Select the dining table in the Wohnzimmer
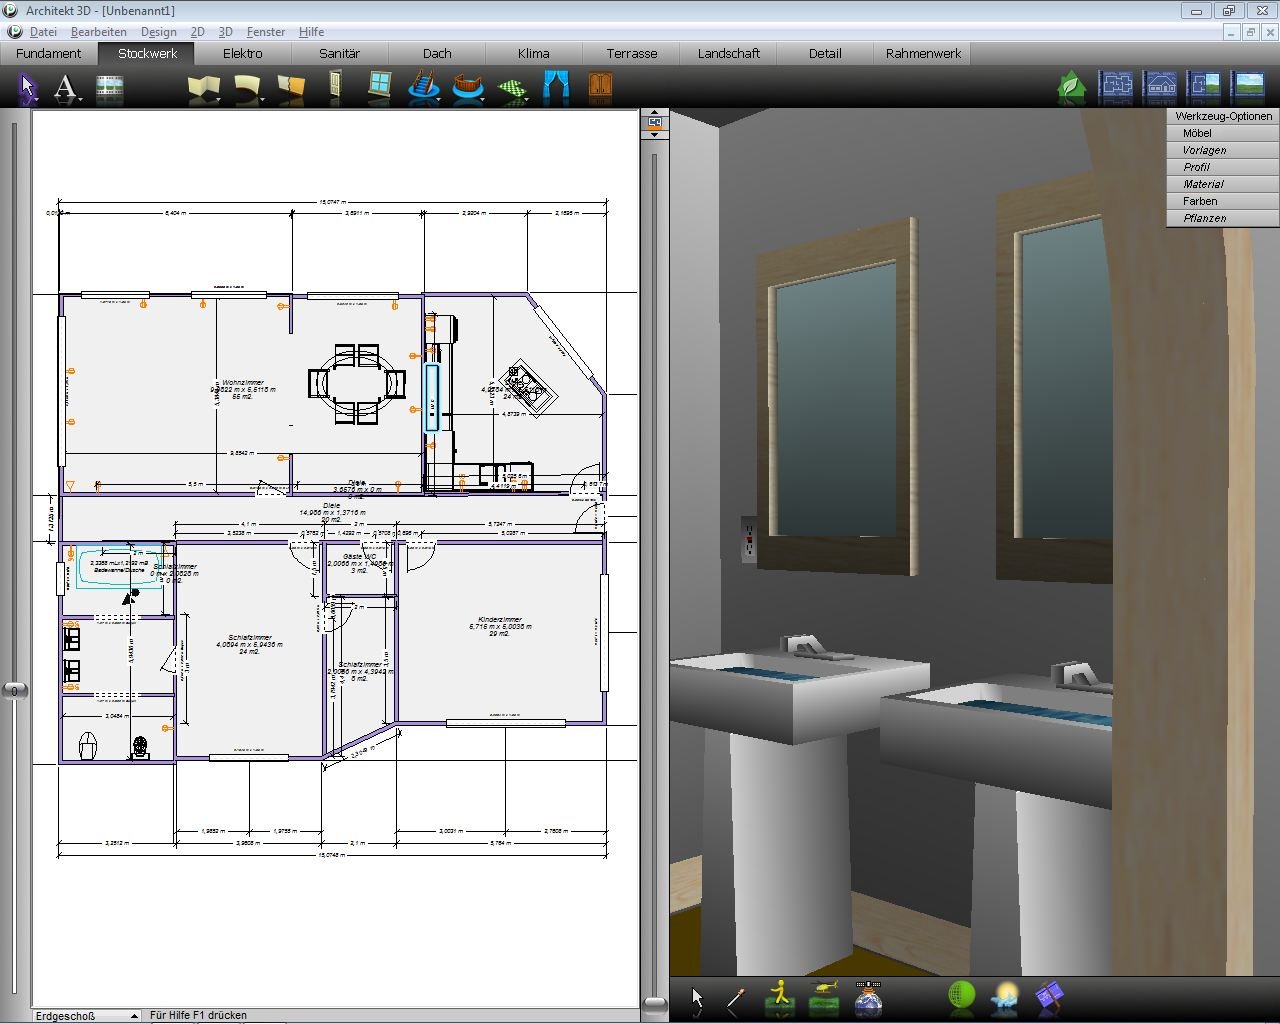Screen dimensions: 1280x1024 (357, 384)
